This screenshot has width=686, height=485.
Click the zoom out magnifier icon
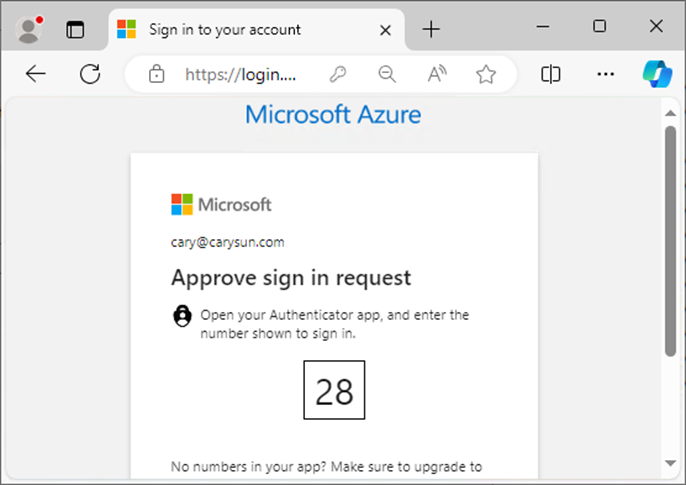pyautogui.click(x=387, y=74)
